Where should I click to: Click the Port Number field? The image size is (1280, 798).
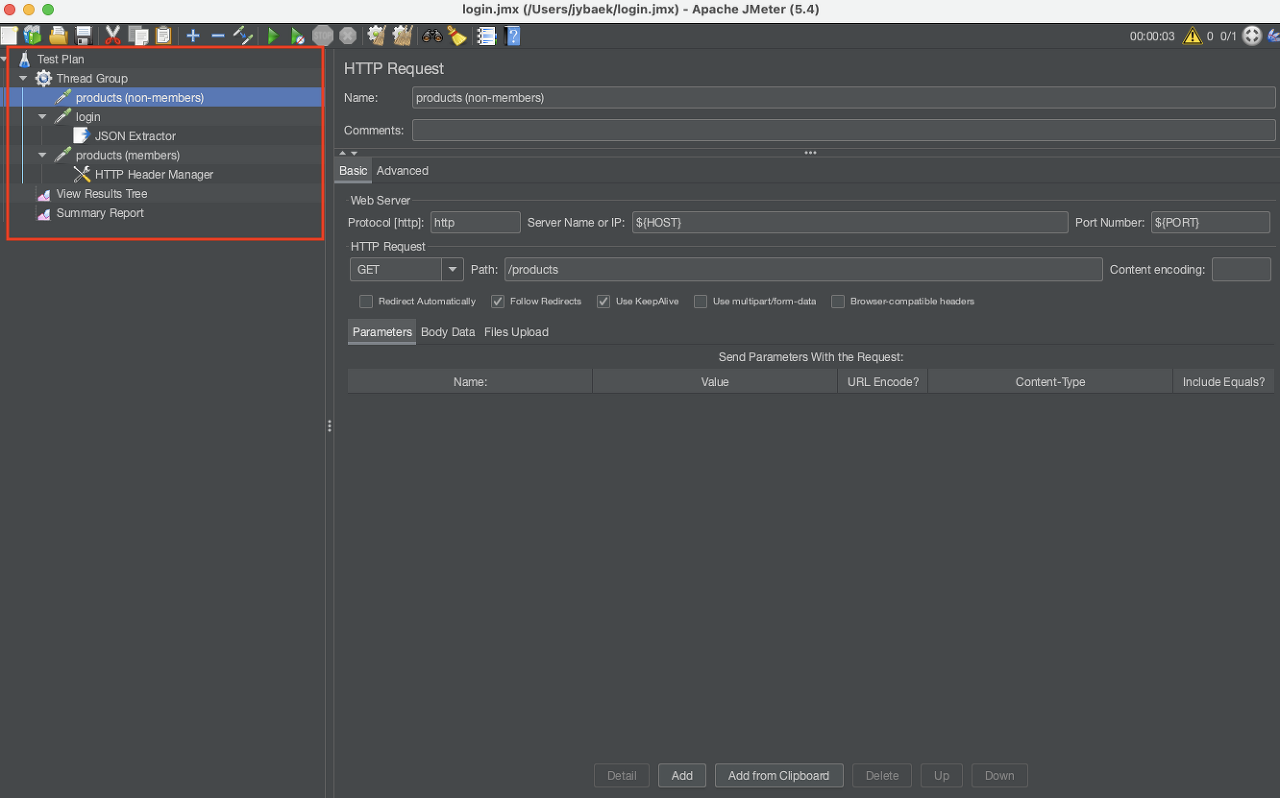tap(1210, 222)
